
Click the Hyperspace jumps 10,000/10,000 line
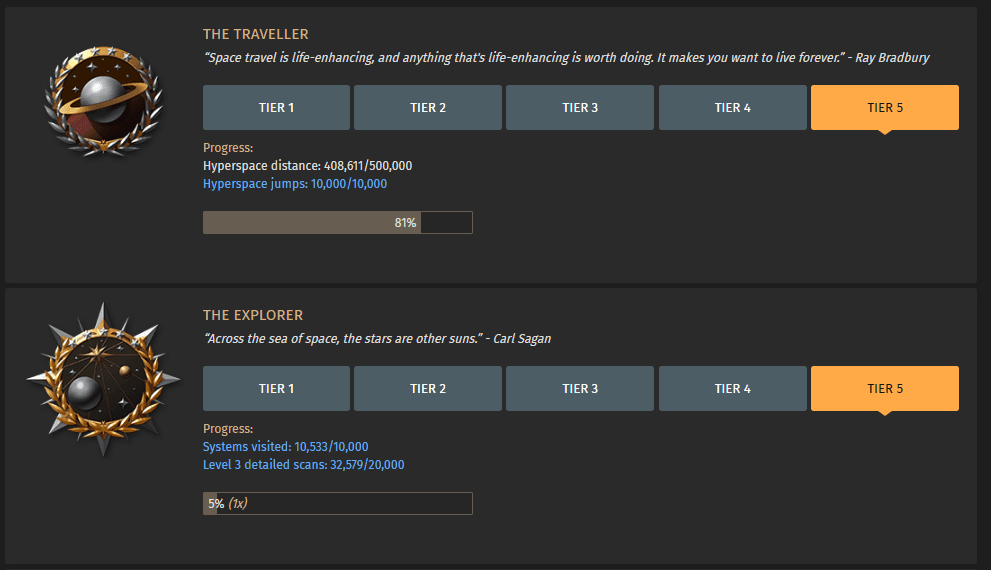[294, 184]
